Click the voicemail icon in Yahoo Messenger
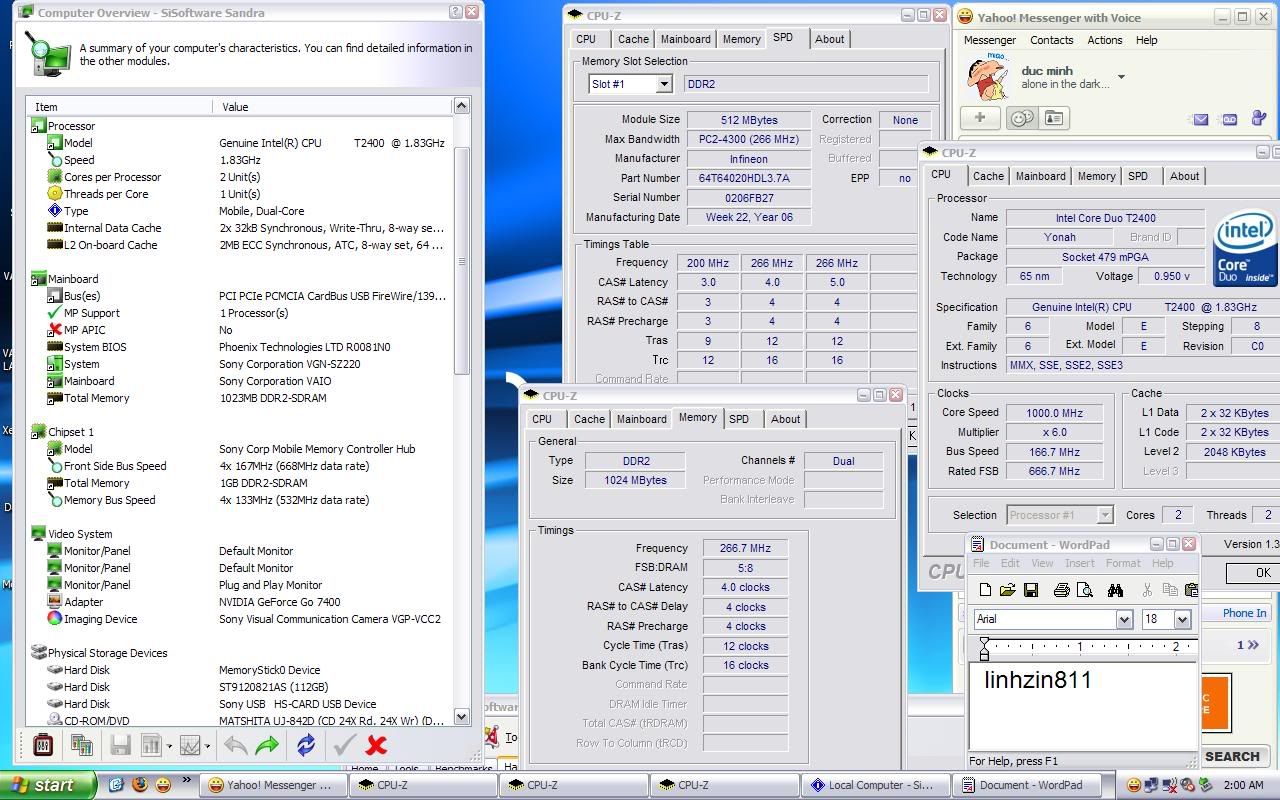The image size is (1280, 800). [1230, 119]
